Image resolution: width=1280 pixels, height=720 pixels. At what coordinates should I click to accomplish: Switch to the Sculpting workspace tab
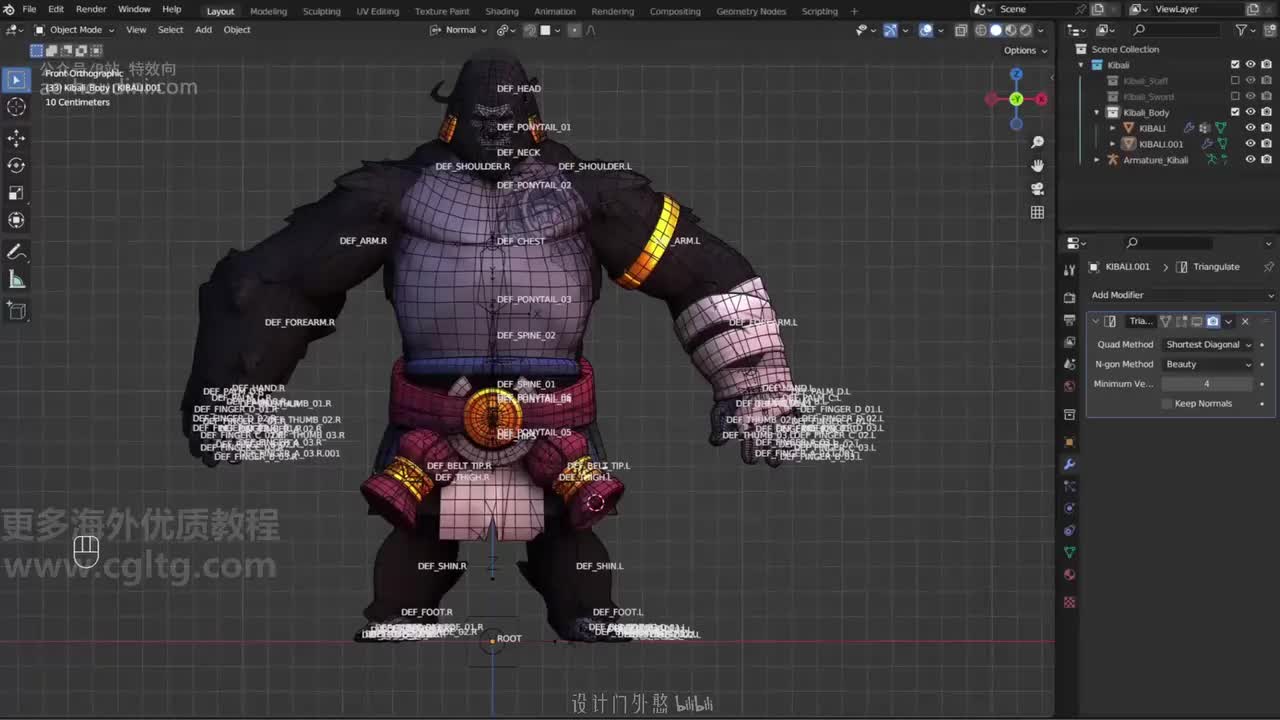pos(321,11)
